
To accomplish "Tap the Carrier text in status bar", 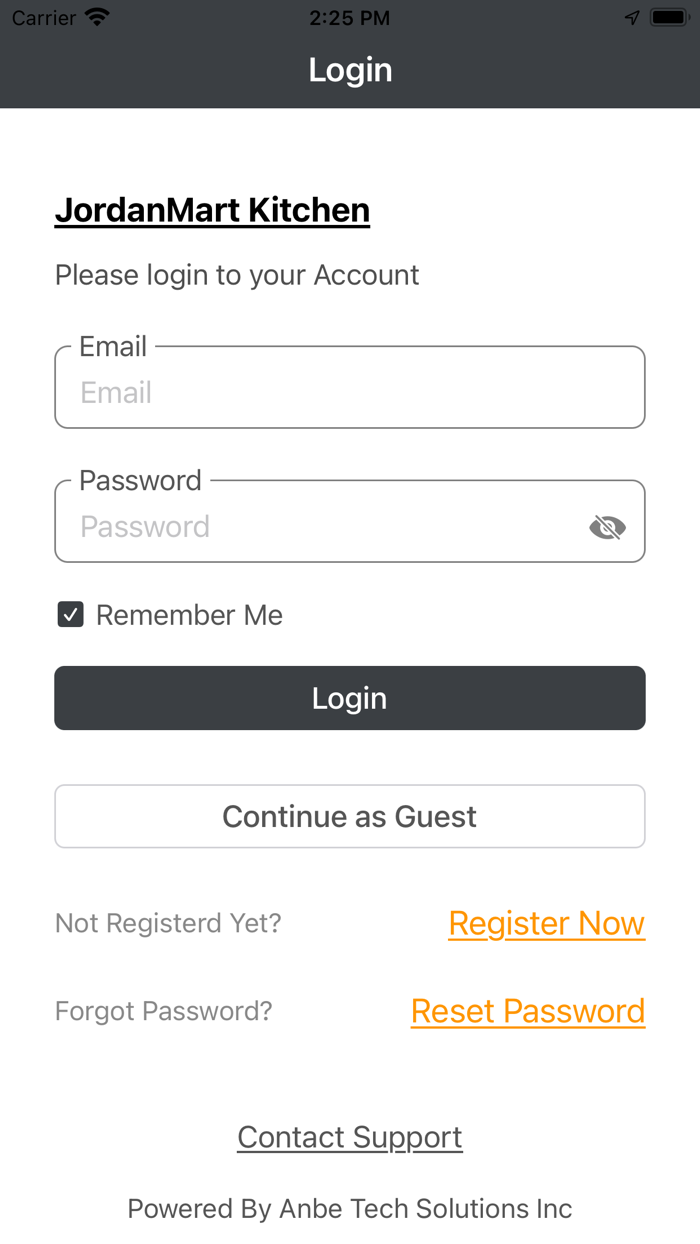I will tap(44, 17).
